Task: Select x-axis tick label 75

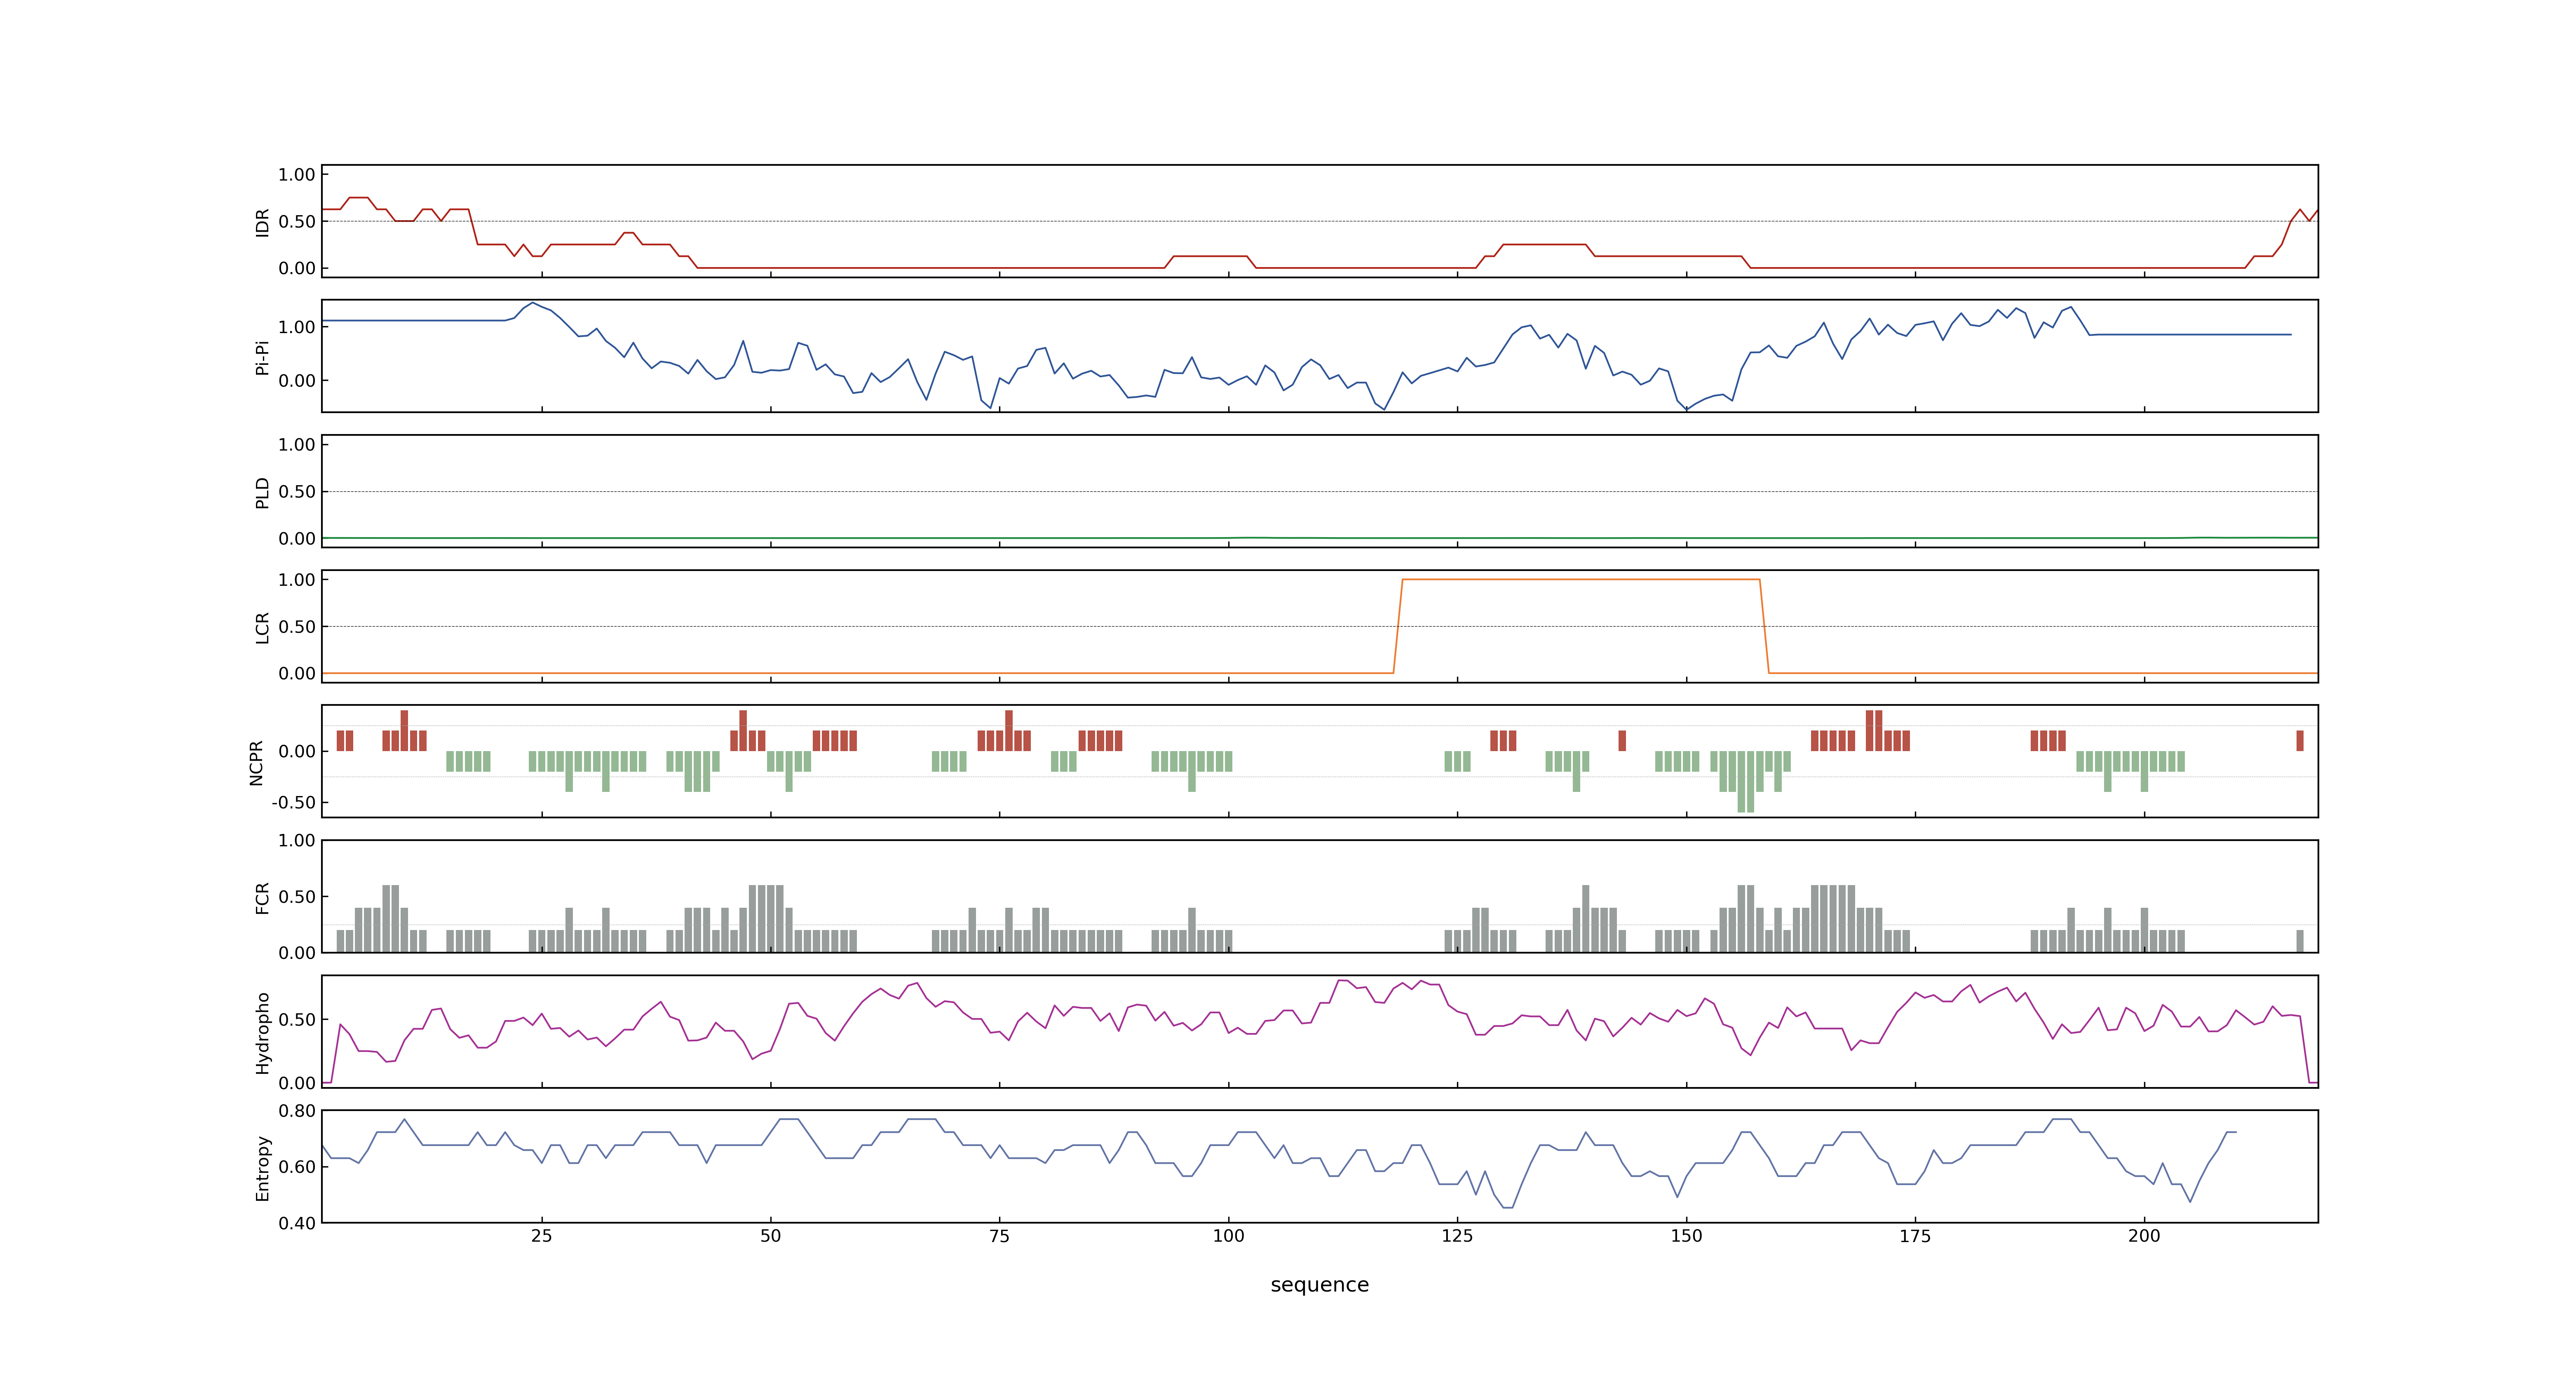Action: click(1000, 1236)
